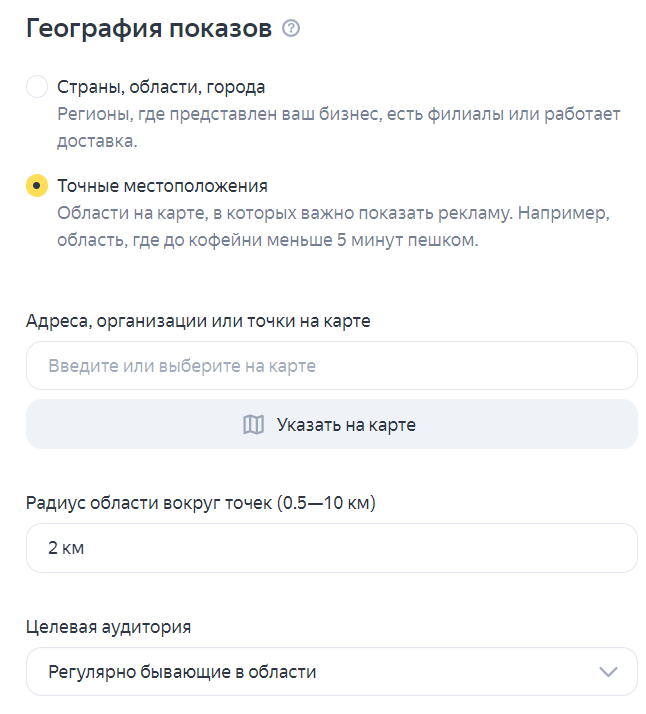Image resolution: width=646 pixels, height=714 pixels.
Task: Focus the Введите или выберите на карте field
Action: coord(331,366)
